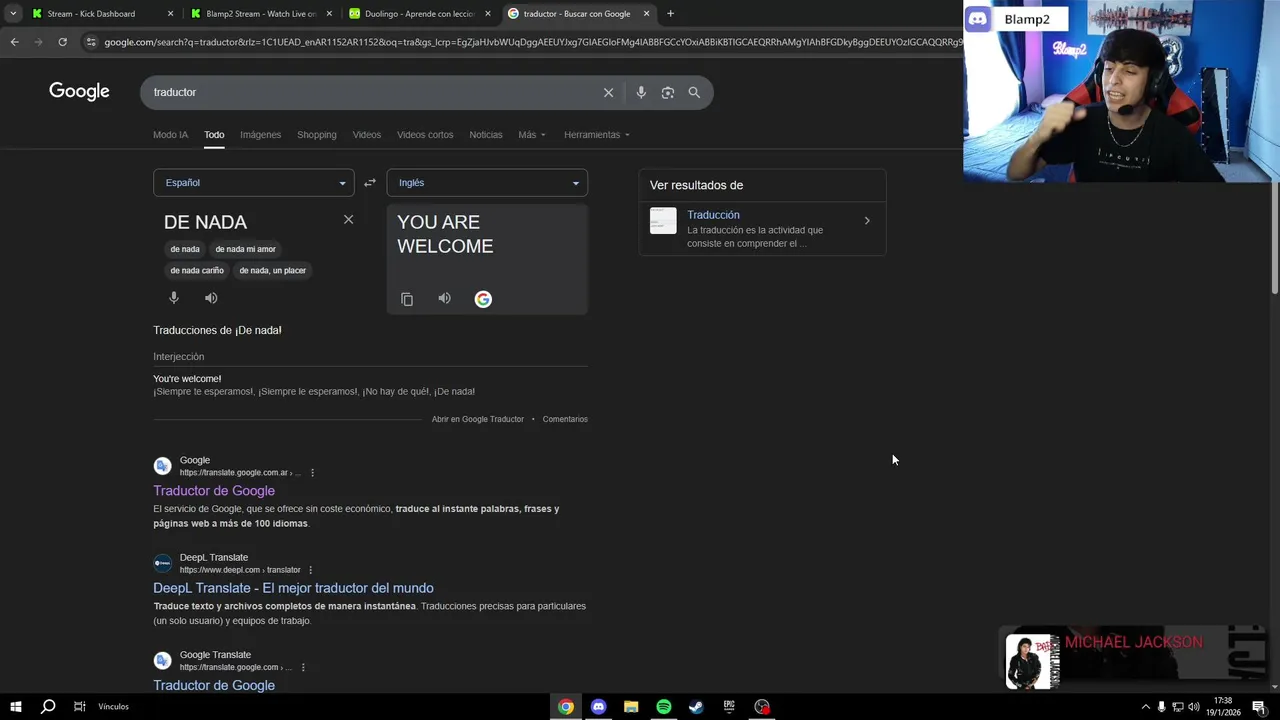Clear the search box with the X icon
The image size is (1280, 720).
[608, 92]
